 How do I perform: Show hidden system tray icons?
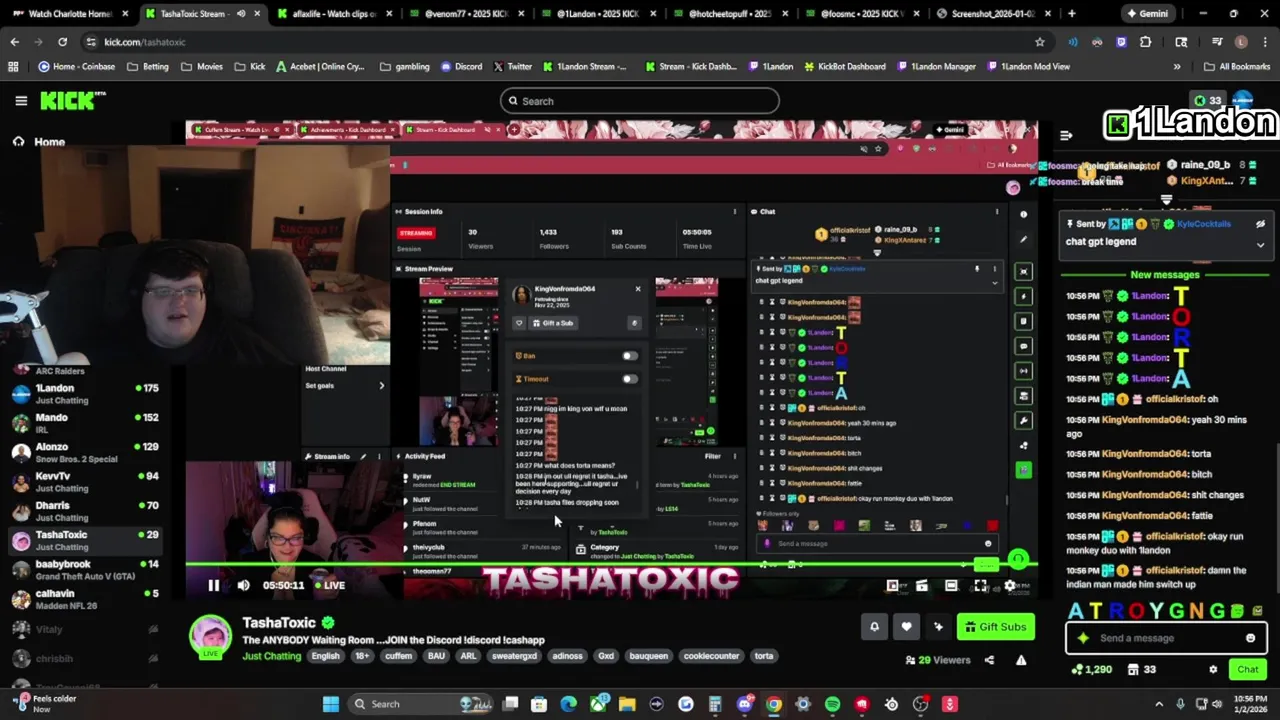(x=1159, y=704)
